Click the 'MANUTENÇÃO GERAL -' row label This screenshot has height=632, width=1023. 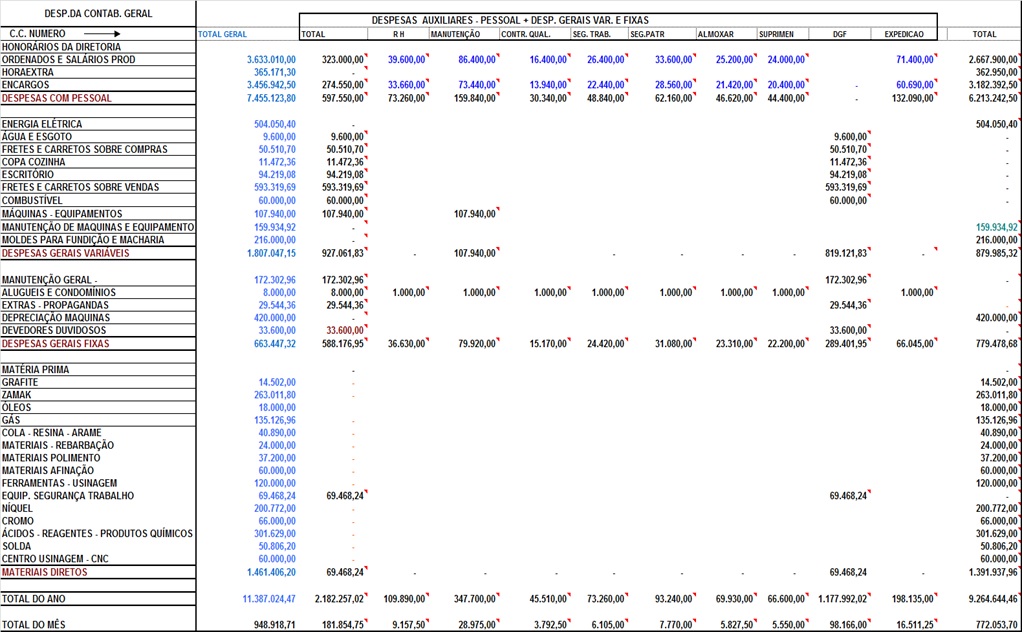[x=50, y=280]
